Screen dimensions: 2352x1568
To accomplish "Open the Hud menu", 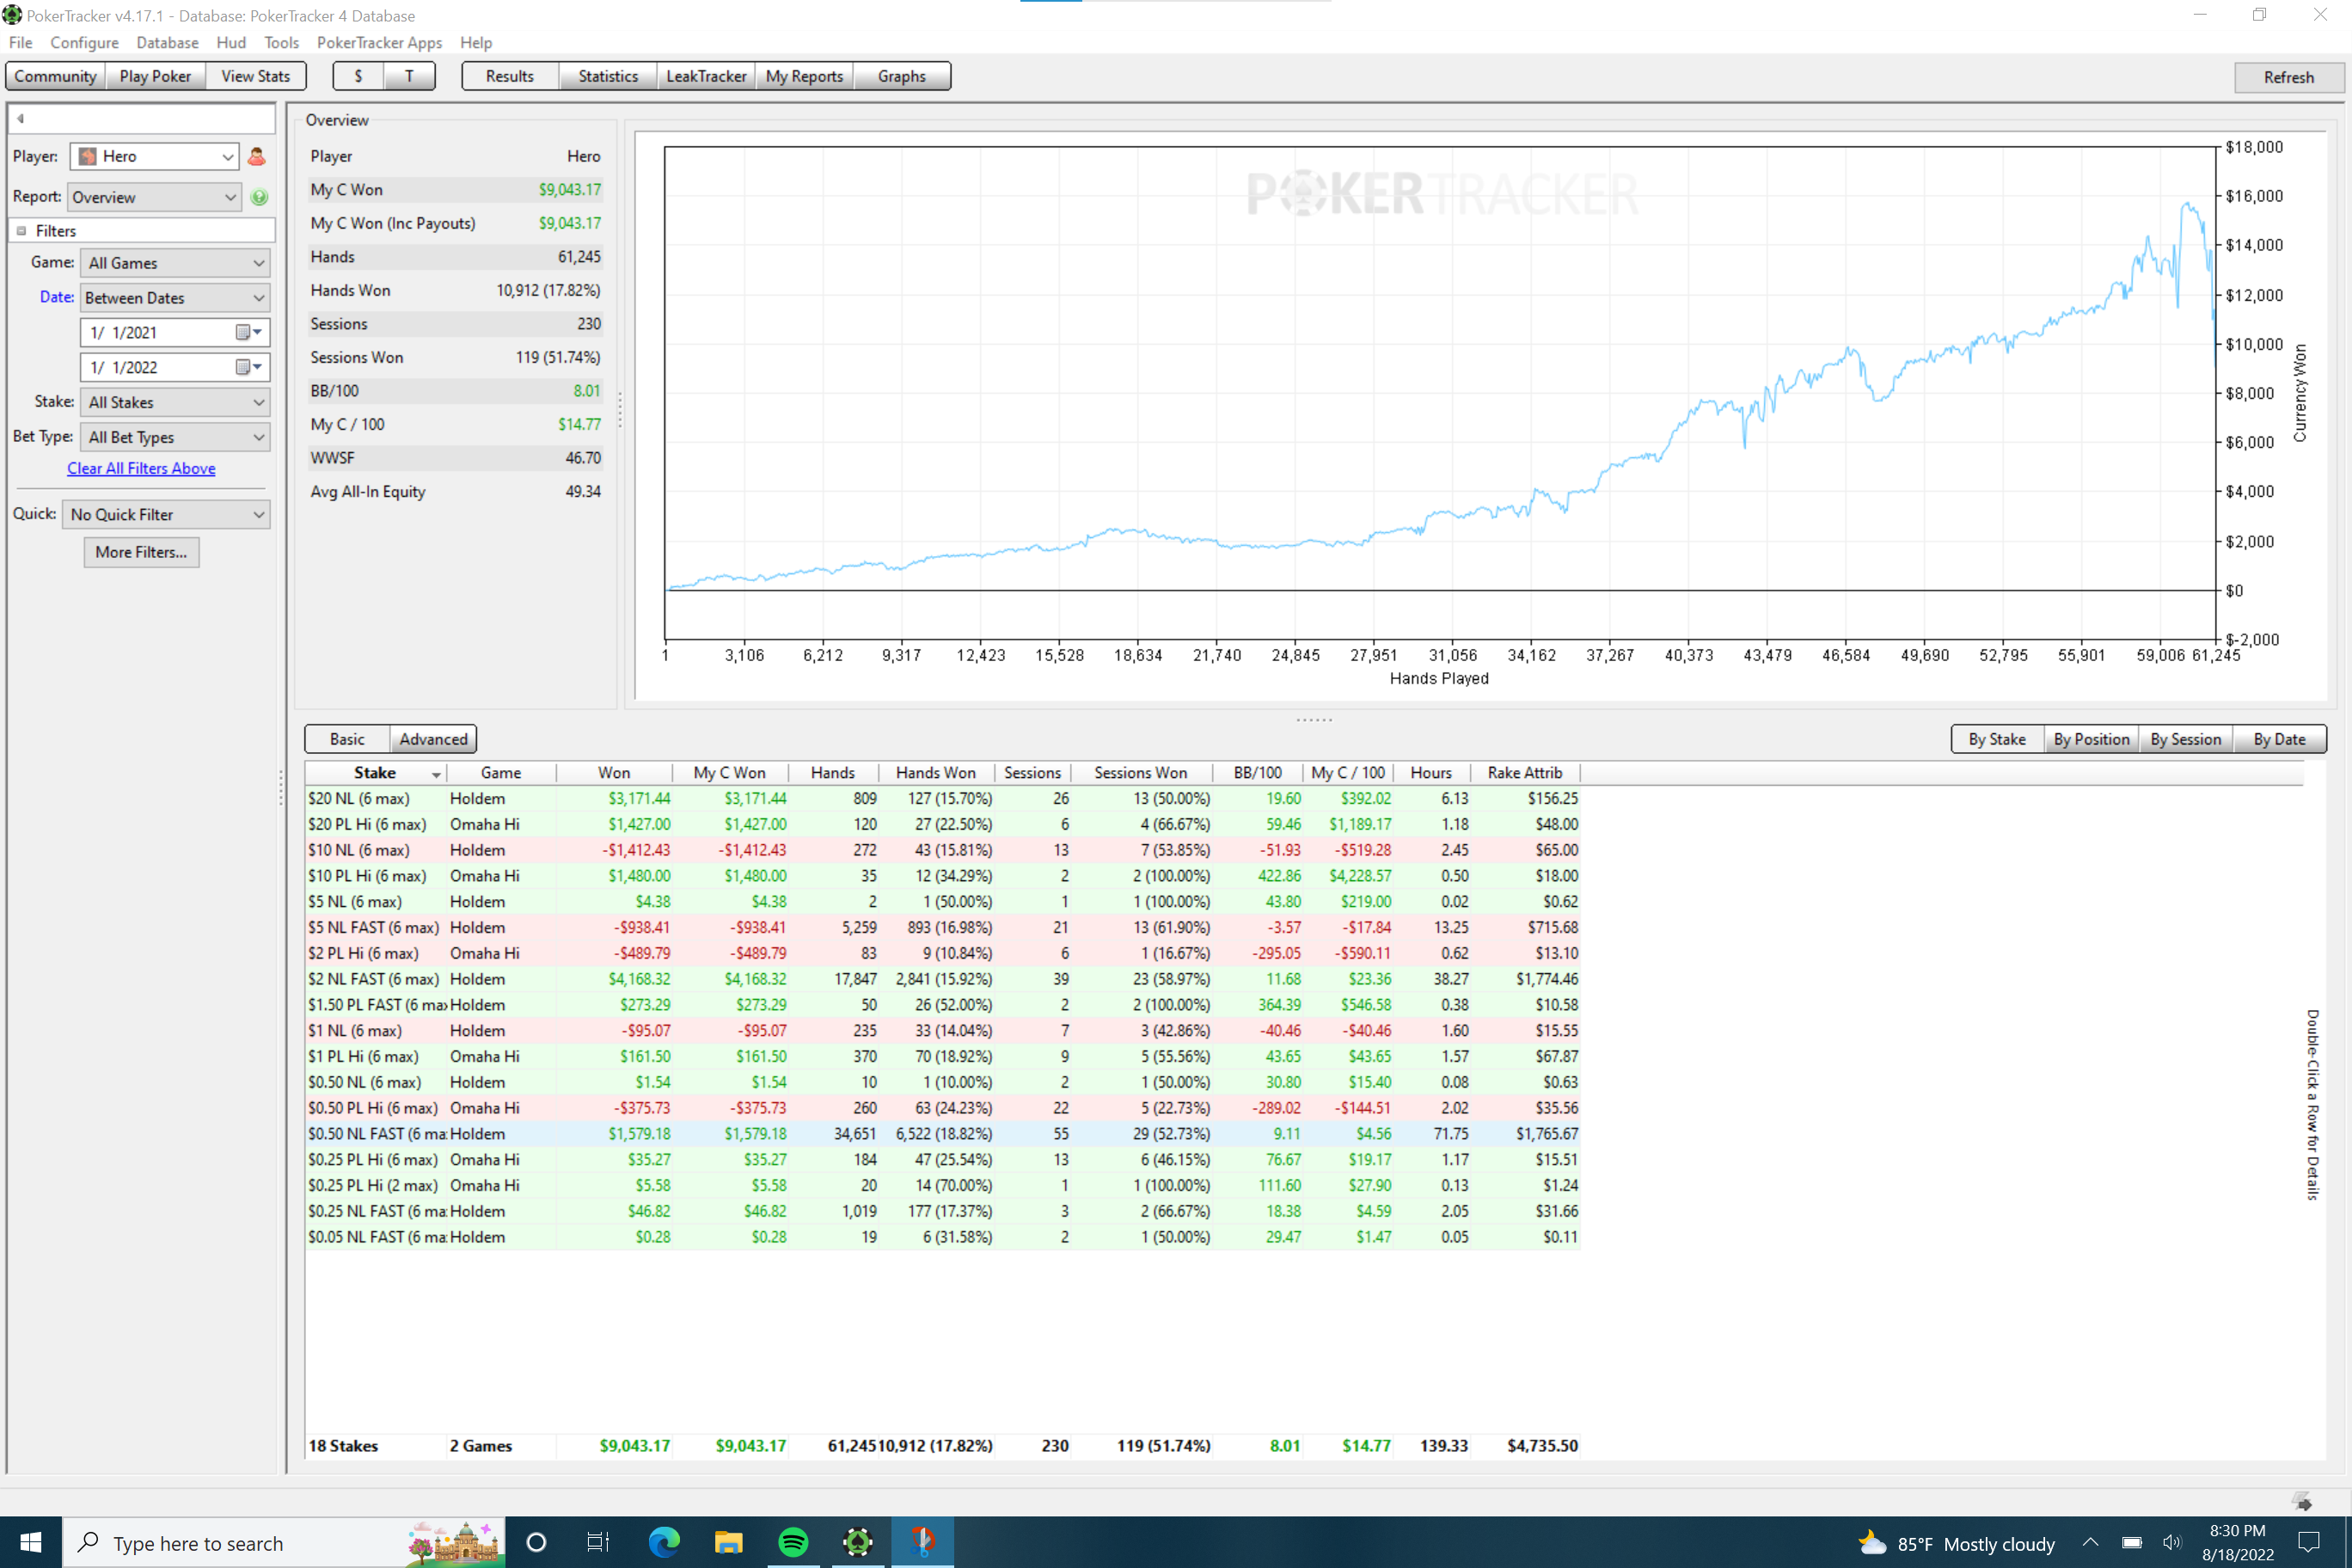I will click(230, 42).
